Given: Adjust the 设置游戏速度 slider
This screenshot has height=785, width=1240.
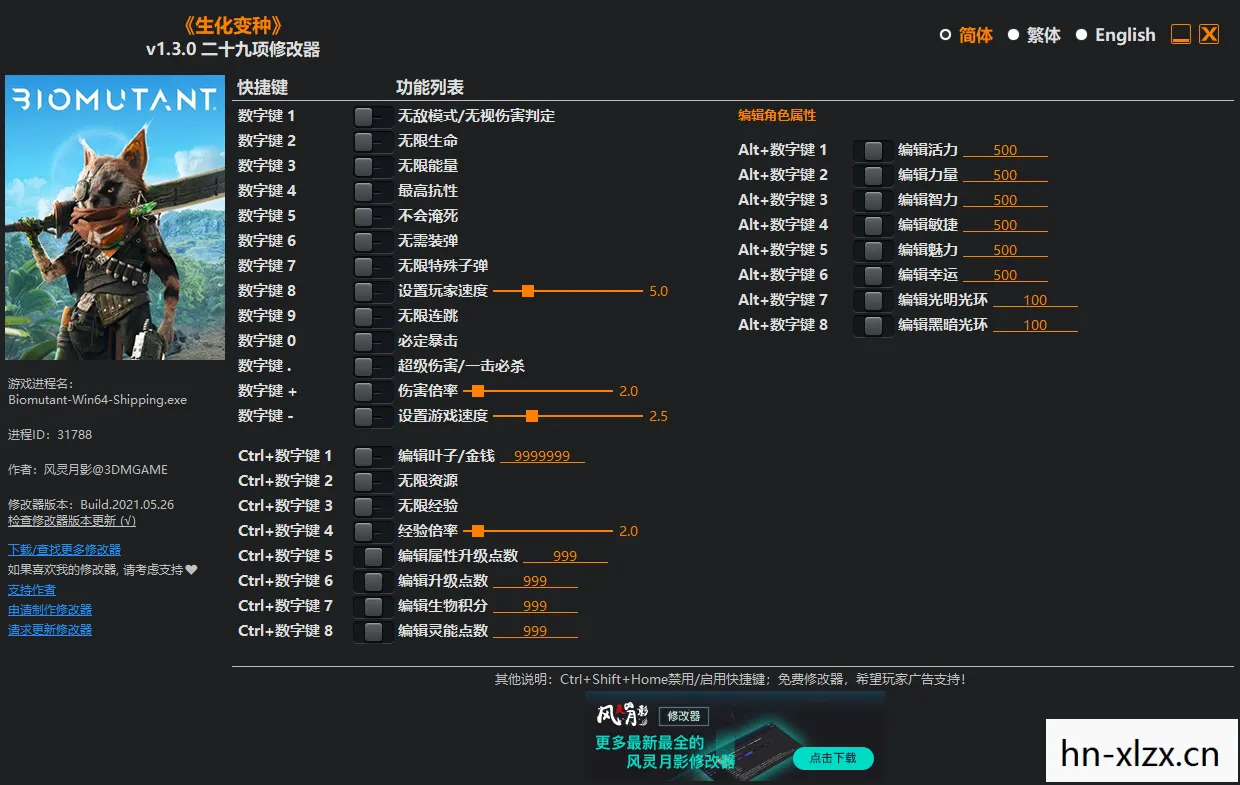Looking at the screenshot, I should click(568, 416).
